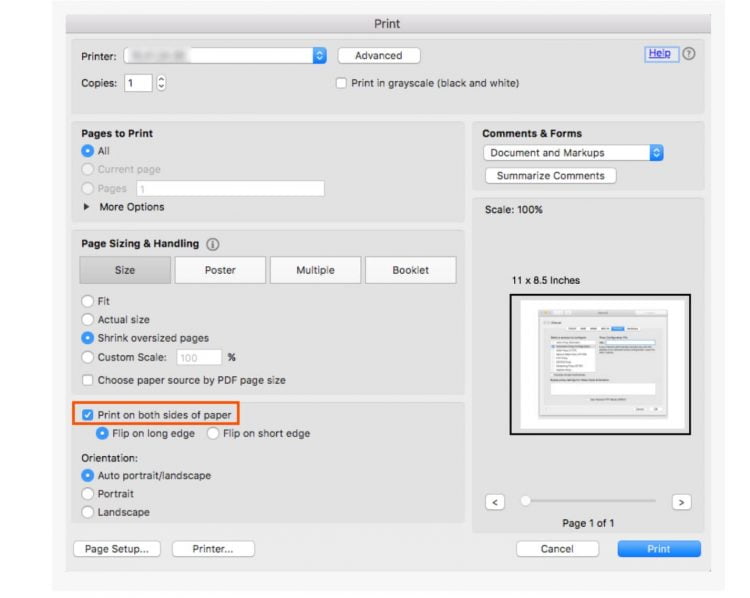This screenshot has height=598, width=750.
Task: Select Flip on long edge
Action: (102, 433)
